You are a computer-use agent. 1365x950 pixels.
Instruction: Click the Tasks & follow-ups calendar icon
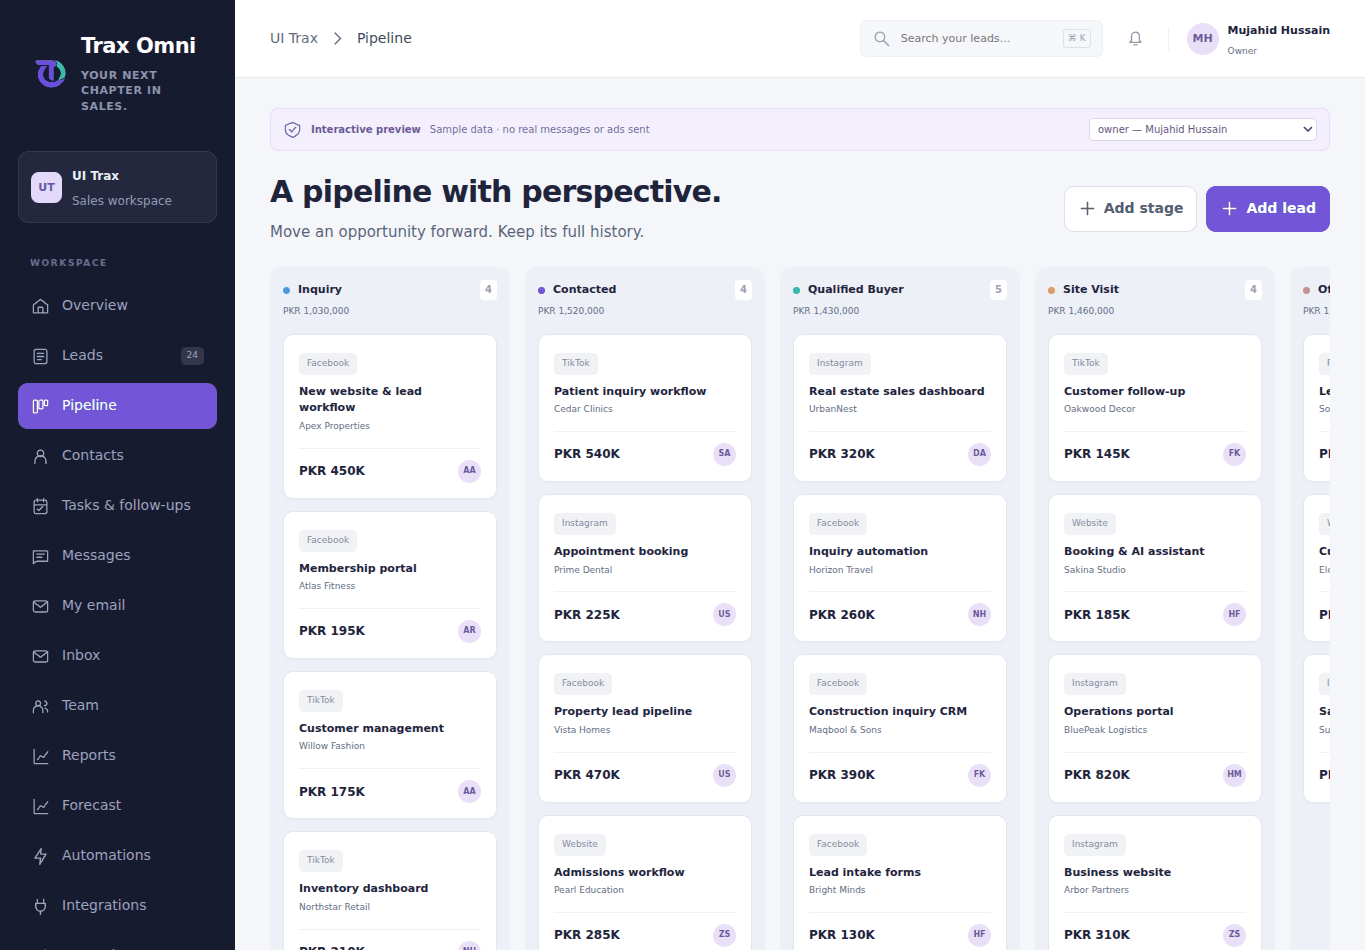41,506
